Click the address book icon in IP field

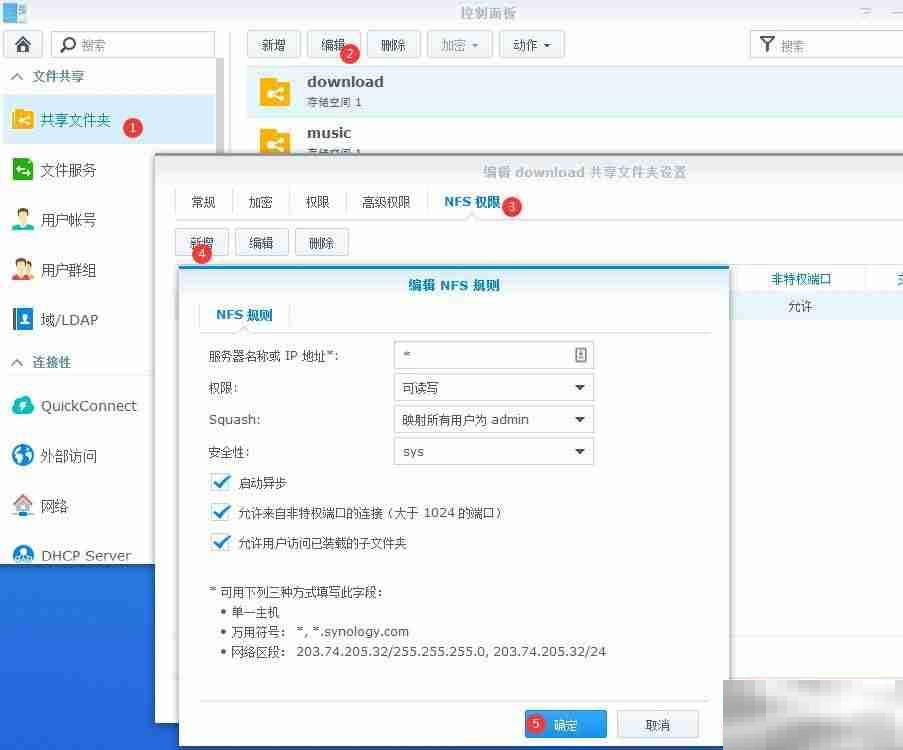click(580, 355)
